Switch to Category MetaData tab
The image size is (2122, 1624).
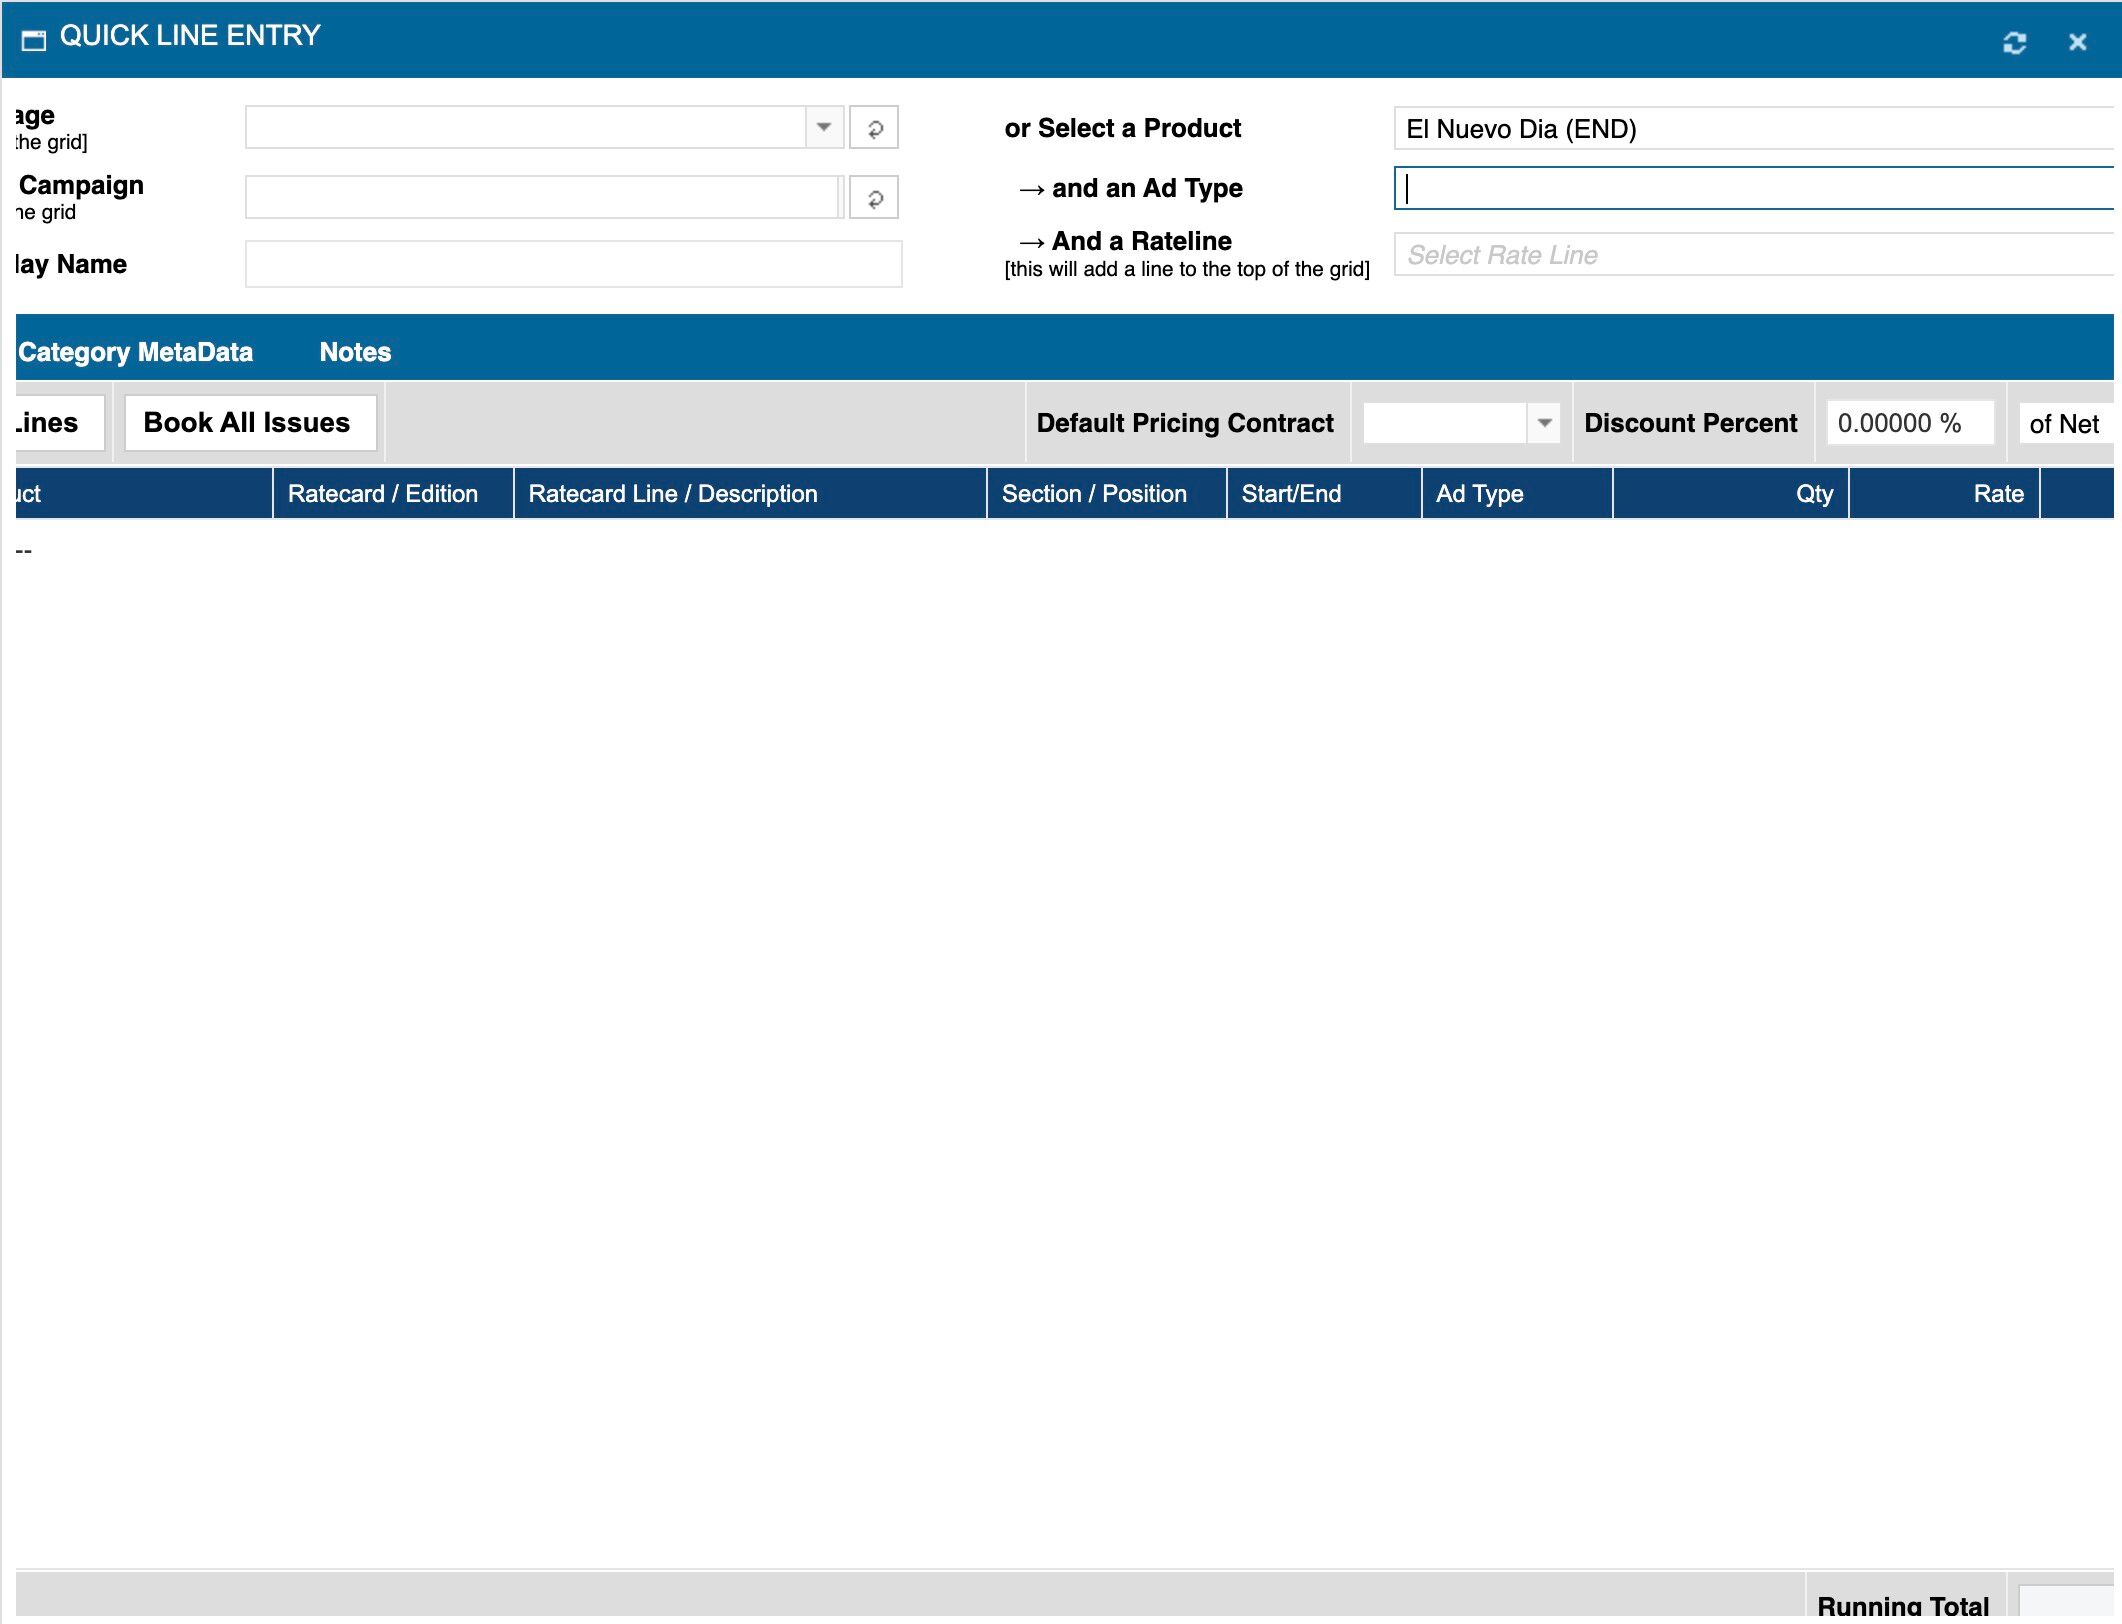click(136, 352)
